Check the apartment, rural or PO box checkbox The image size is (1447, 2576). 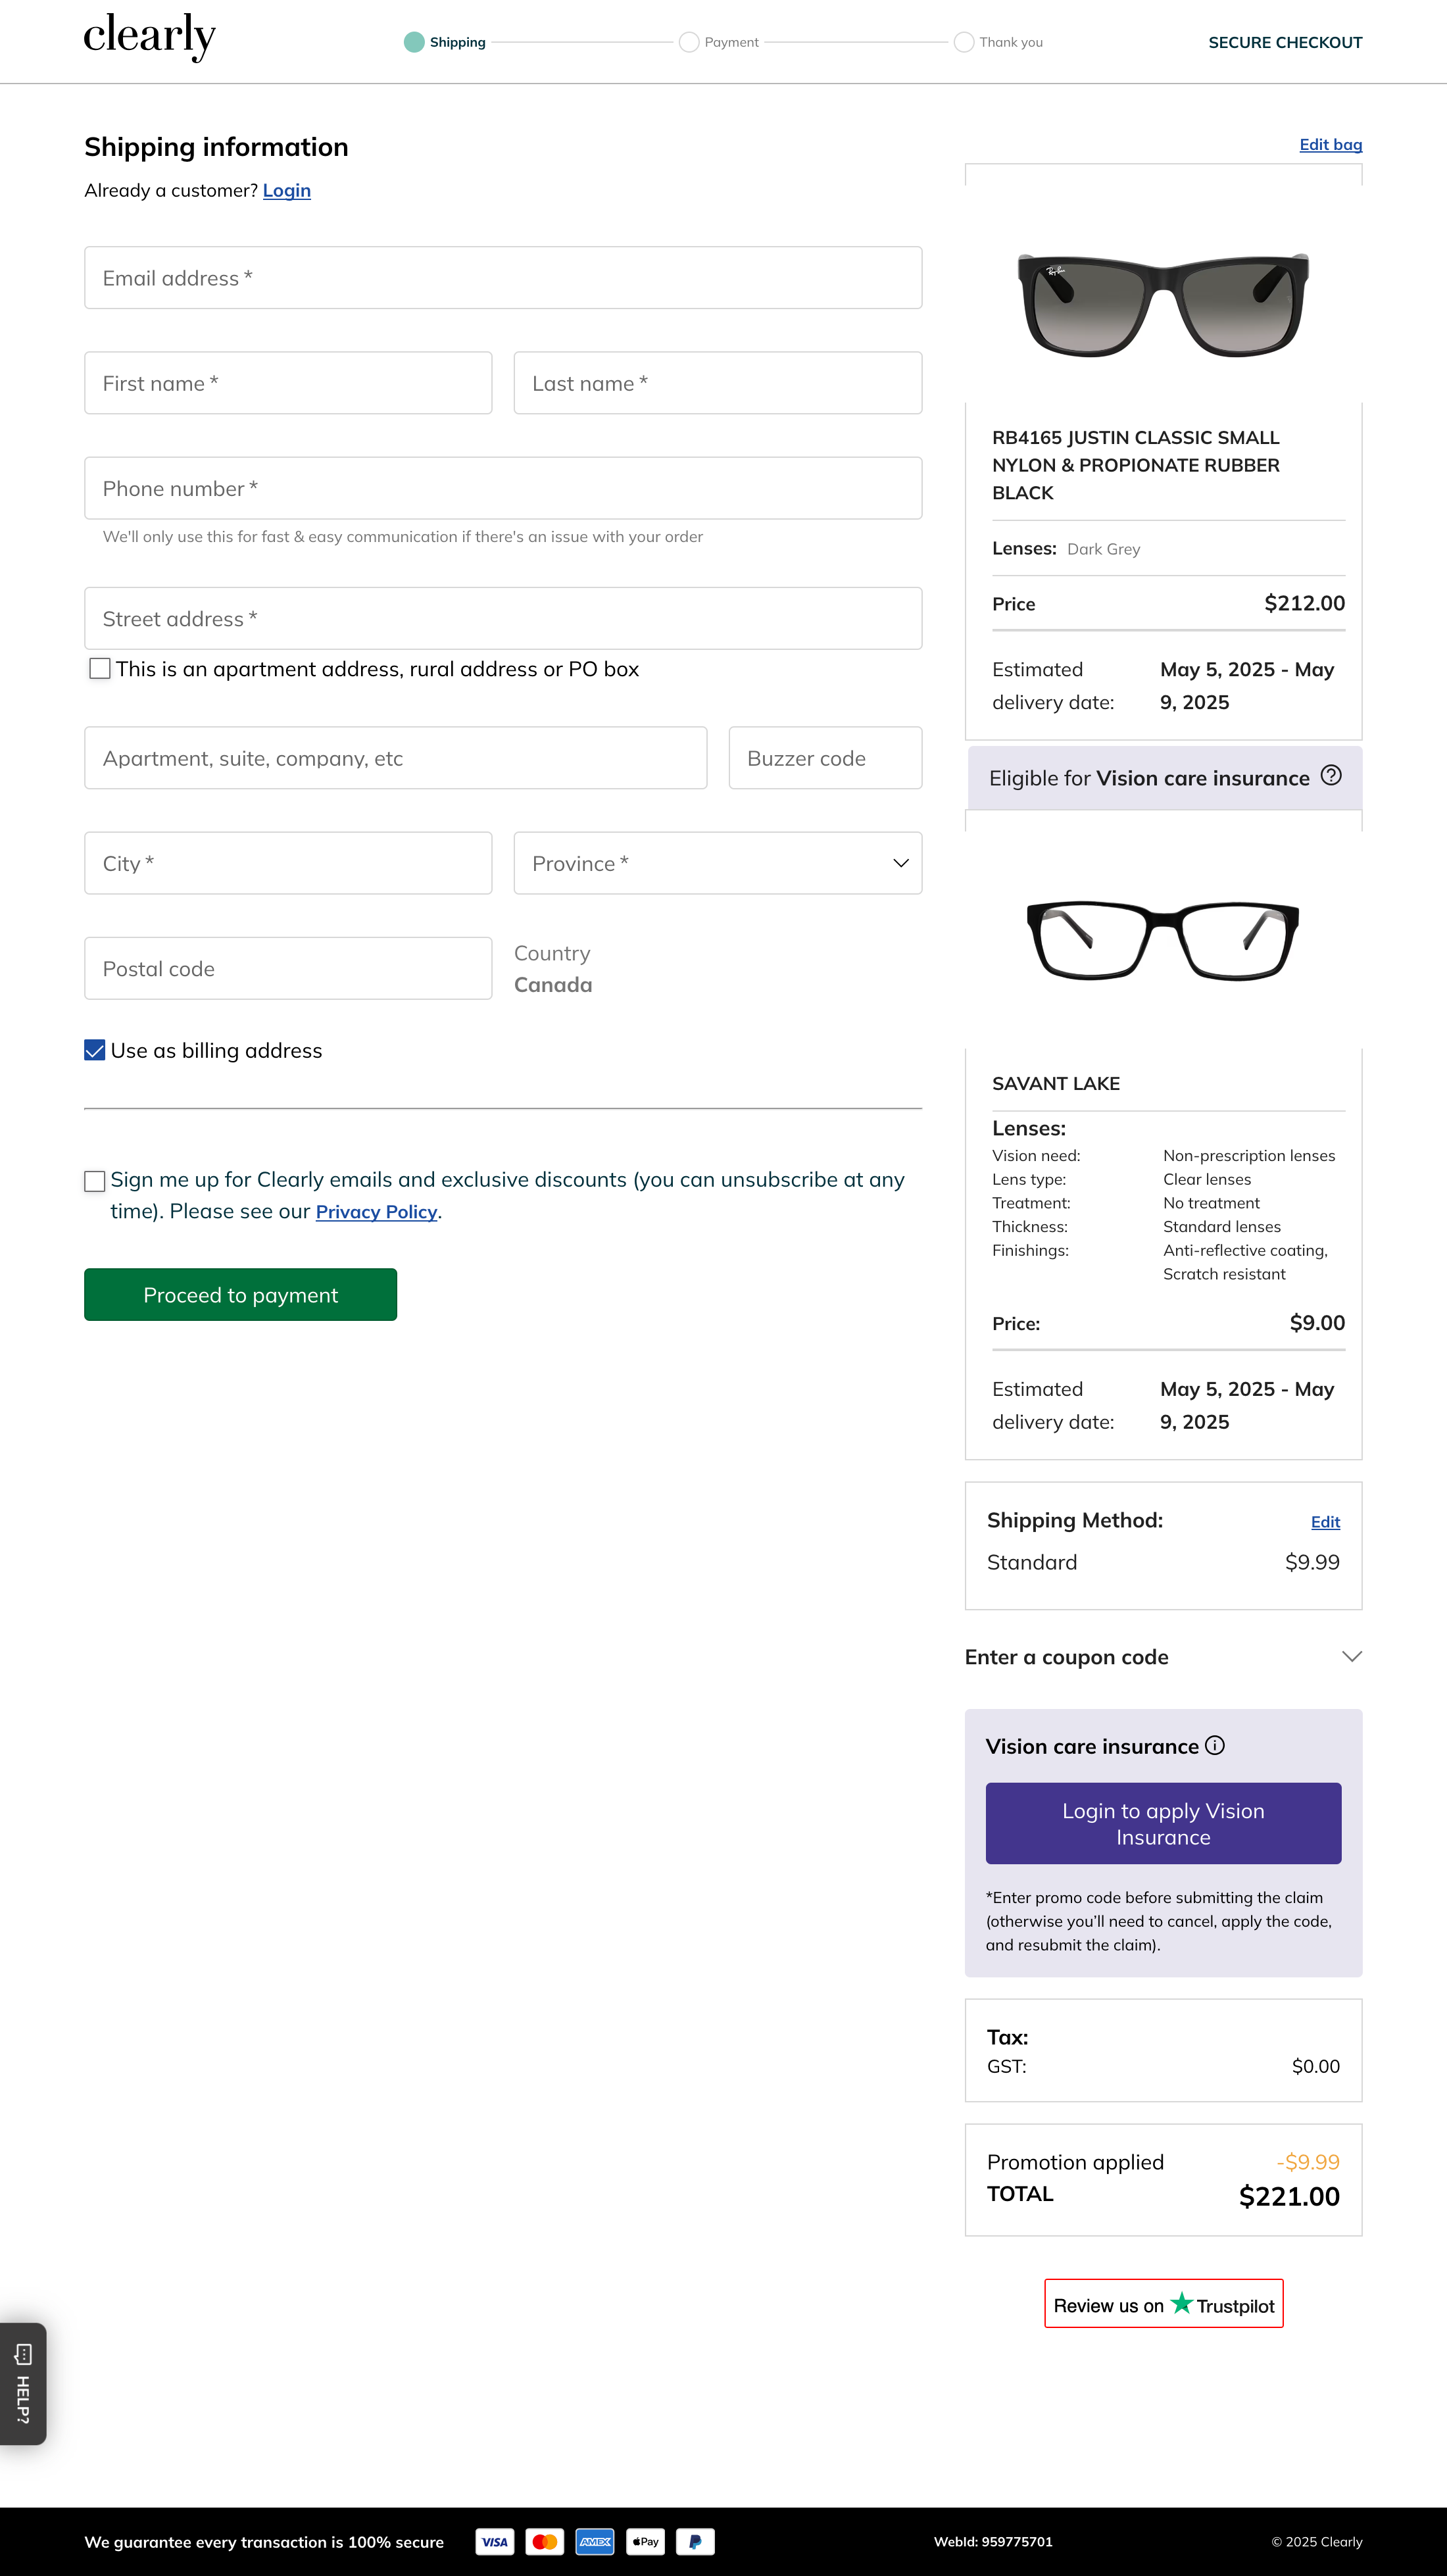point(100,668)
